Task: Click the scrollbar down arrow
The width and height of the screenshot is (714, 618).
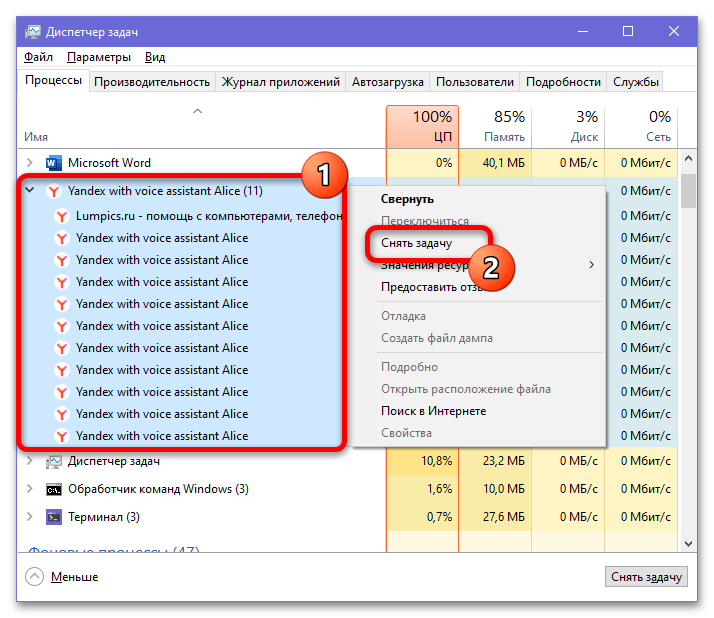Action: [688, 544]
